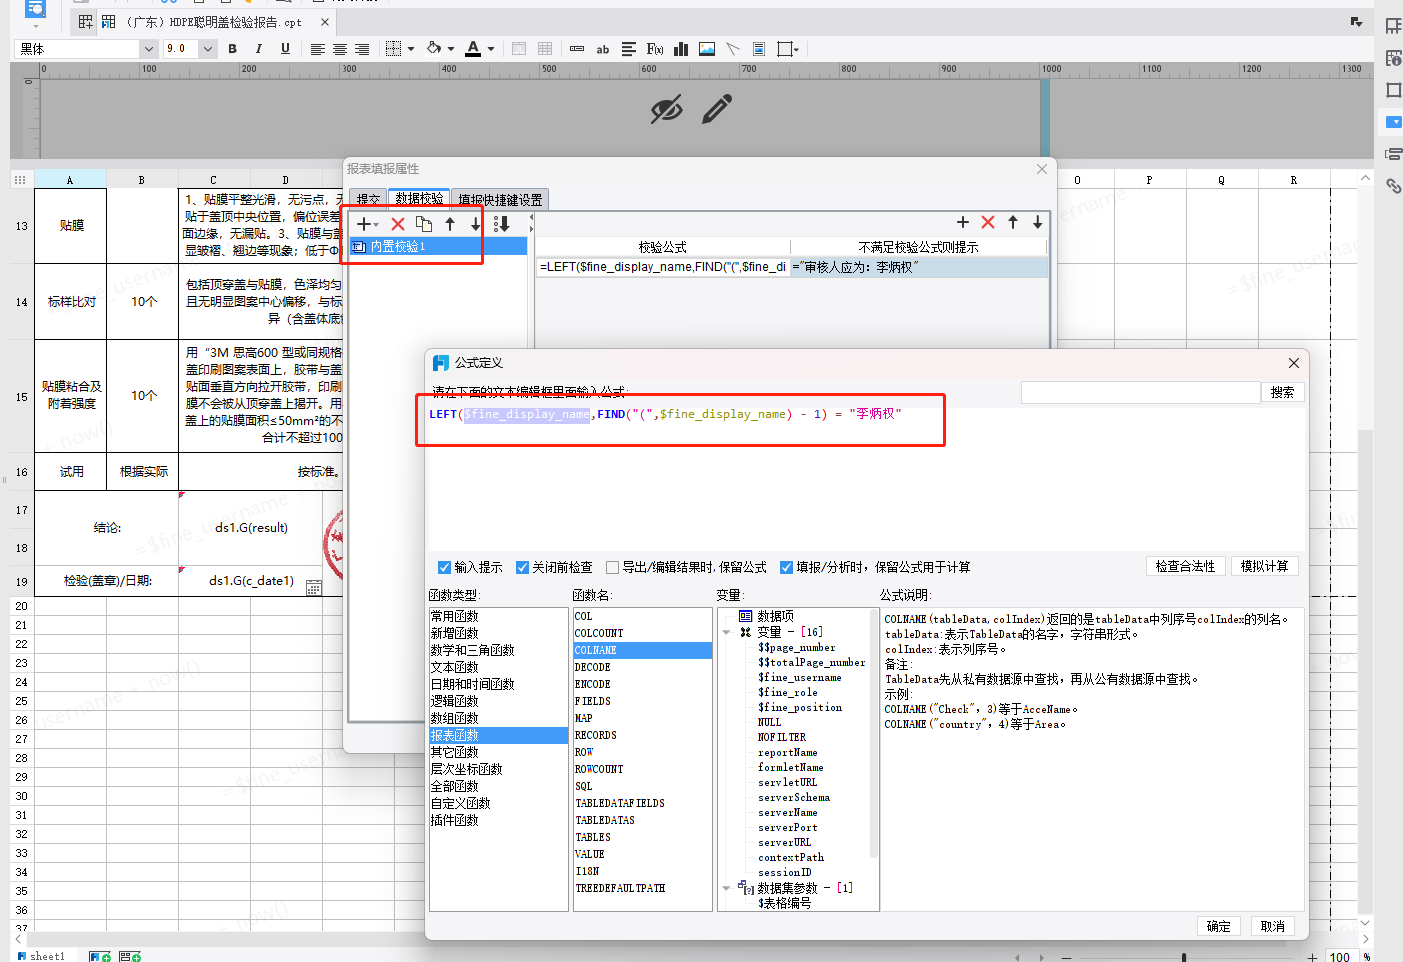Click the font color A swatch
The height and width of the screenshot is (962, 1403).
click(x=473, y=49)
